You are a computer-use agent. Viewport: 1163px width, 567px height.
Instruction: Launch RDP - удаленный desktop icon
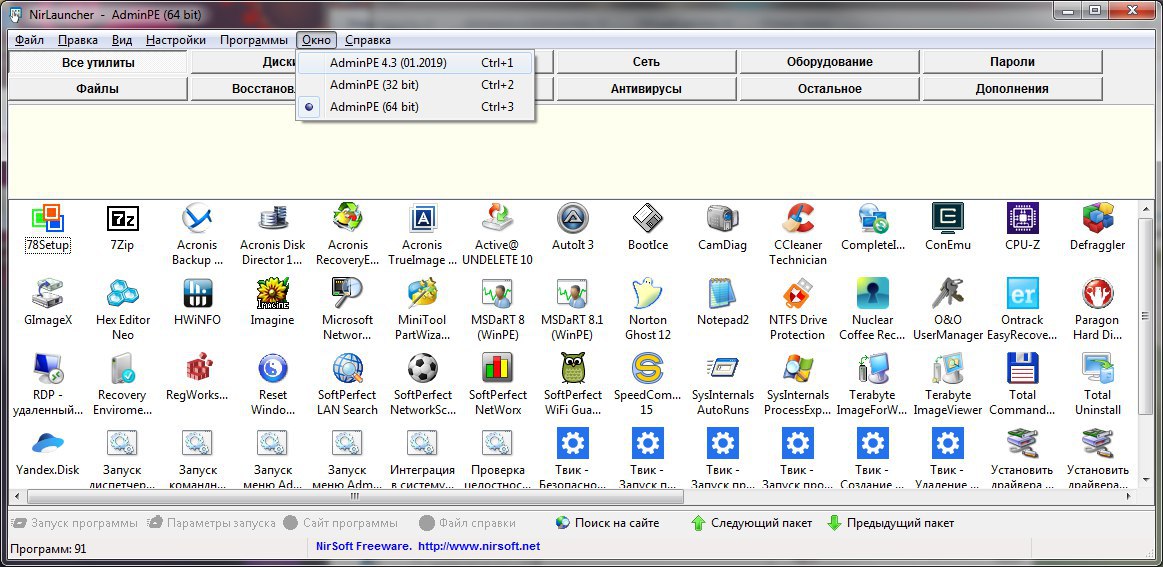(48, 369)
